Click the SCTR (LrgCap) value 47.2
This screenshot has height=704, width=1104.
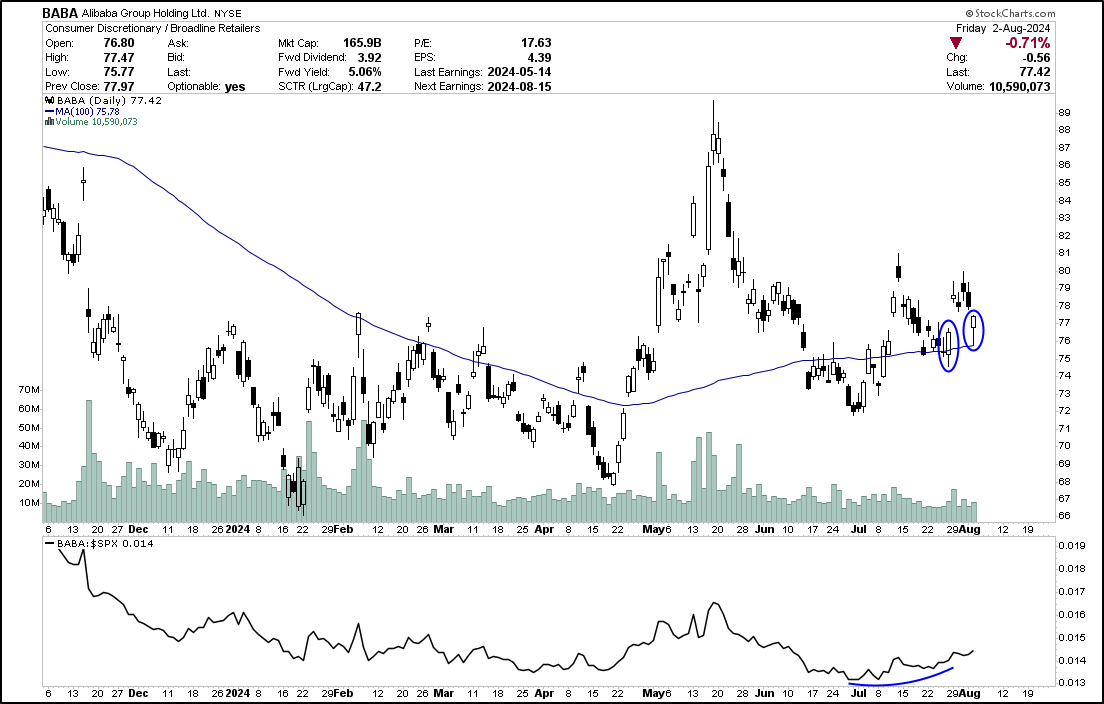pos(369,87)
